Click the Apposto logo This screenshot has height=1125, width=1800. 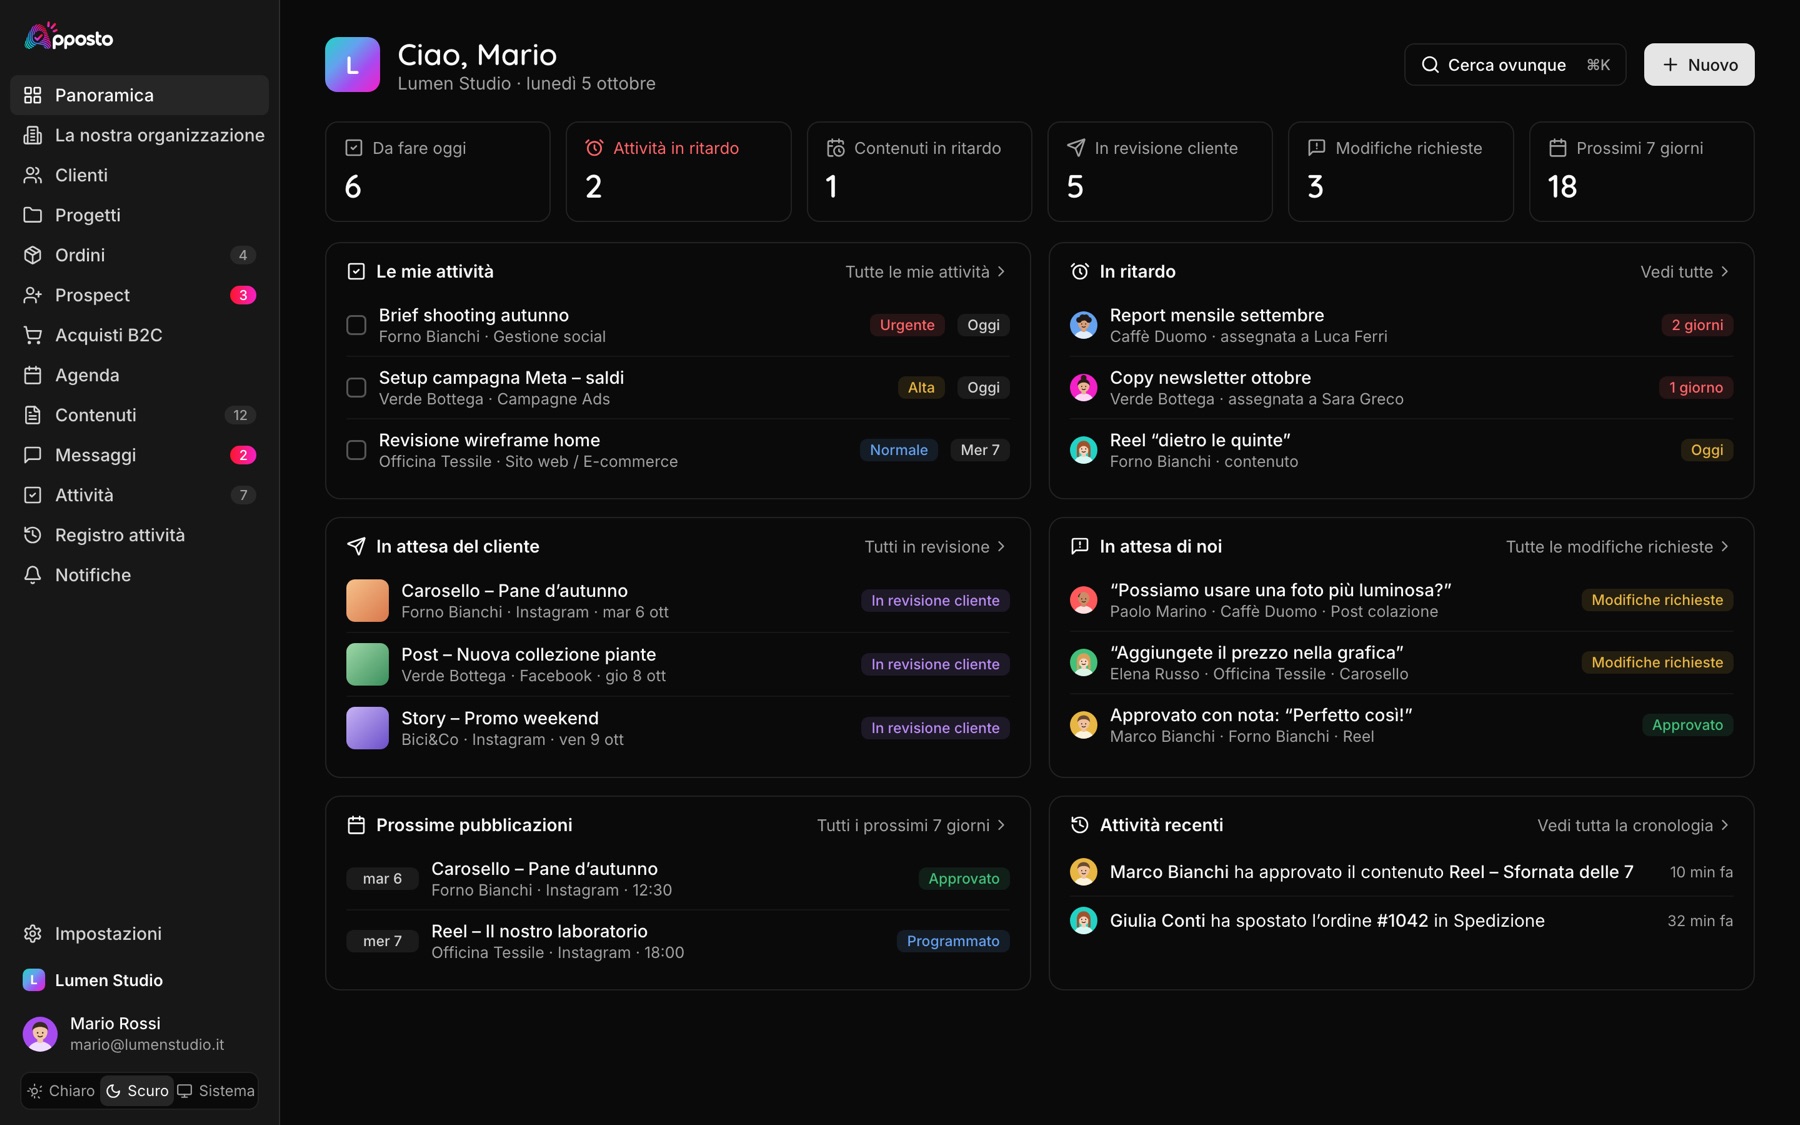[x=69, y=37]
